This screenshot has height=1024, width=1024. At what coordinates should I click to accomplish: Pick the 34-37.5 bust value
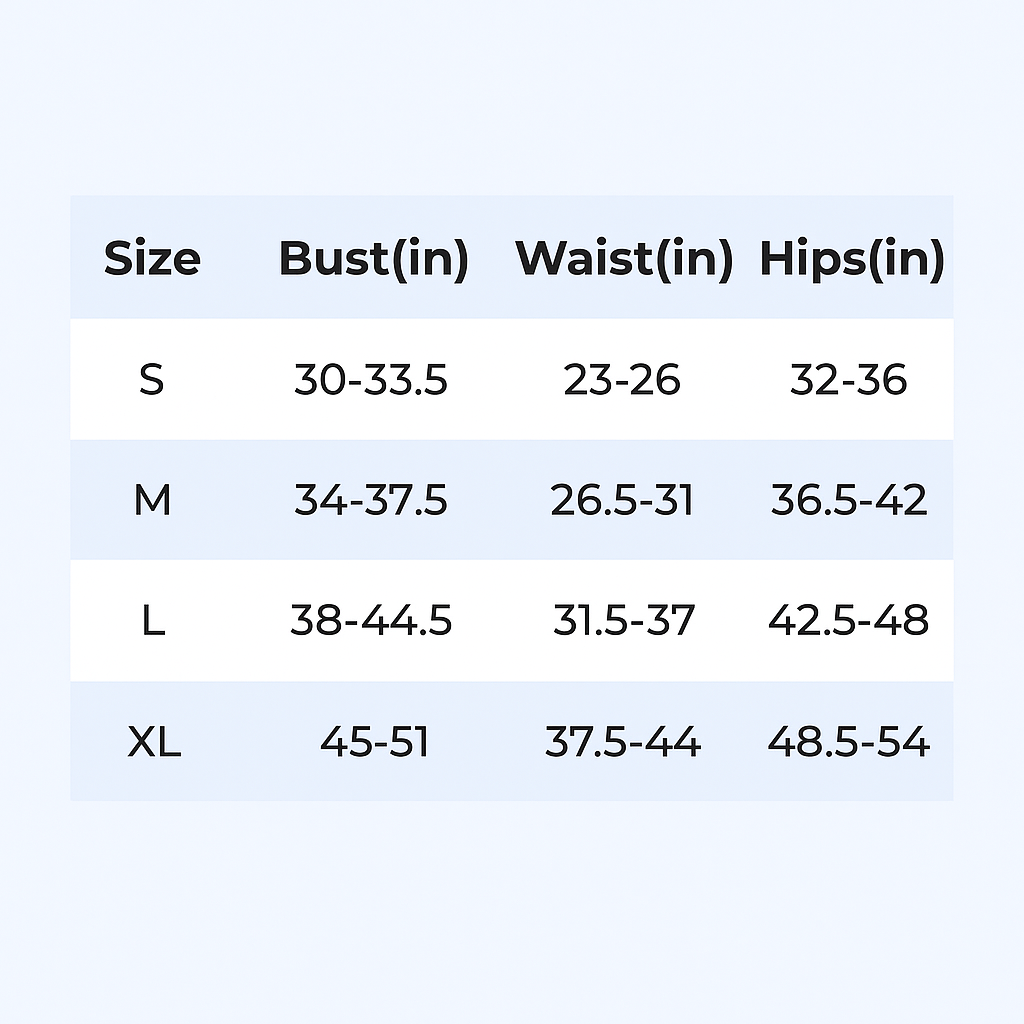pyautogui.click(x=371, y=500)
